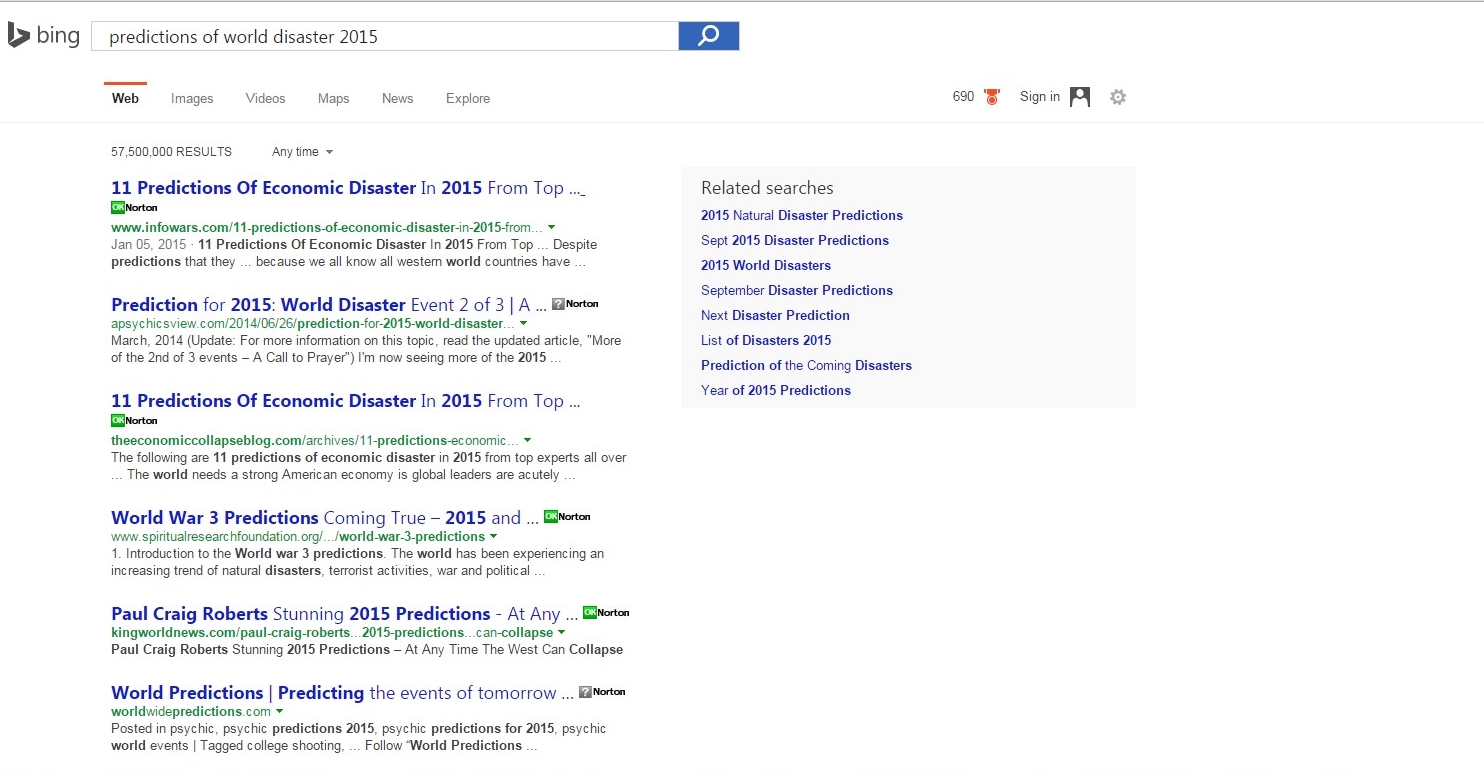1484x776 pixels.
Task: Open the Videos search tab
Action: [x=265, y=98]
